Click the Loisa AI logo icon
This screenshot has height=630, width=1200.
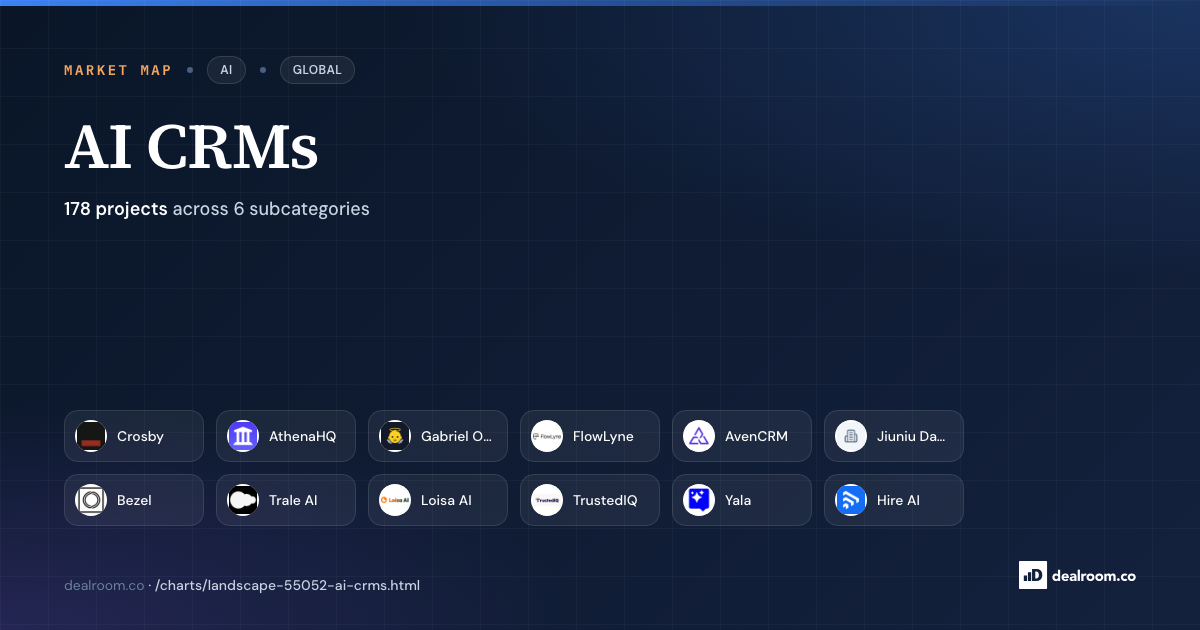(395, 500)
